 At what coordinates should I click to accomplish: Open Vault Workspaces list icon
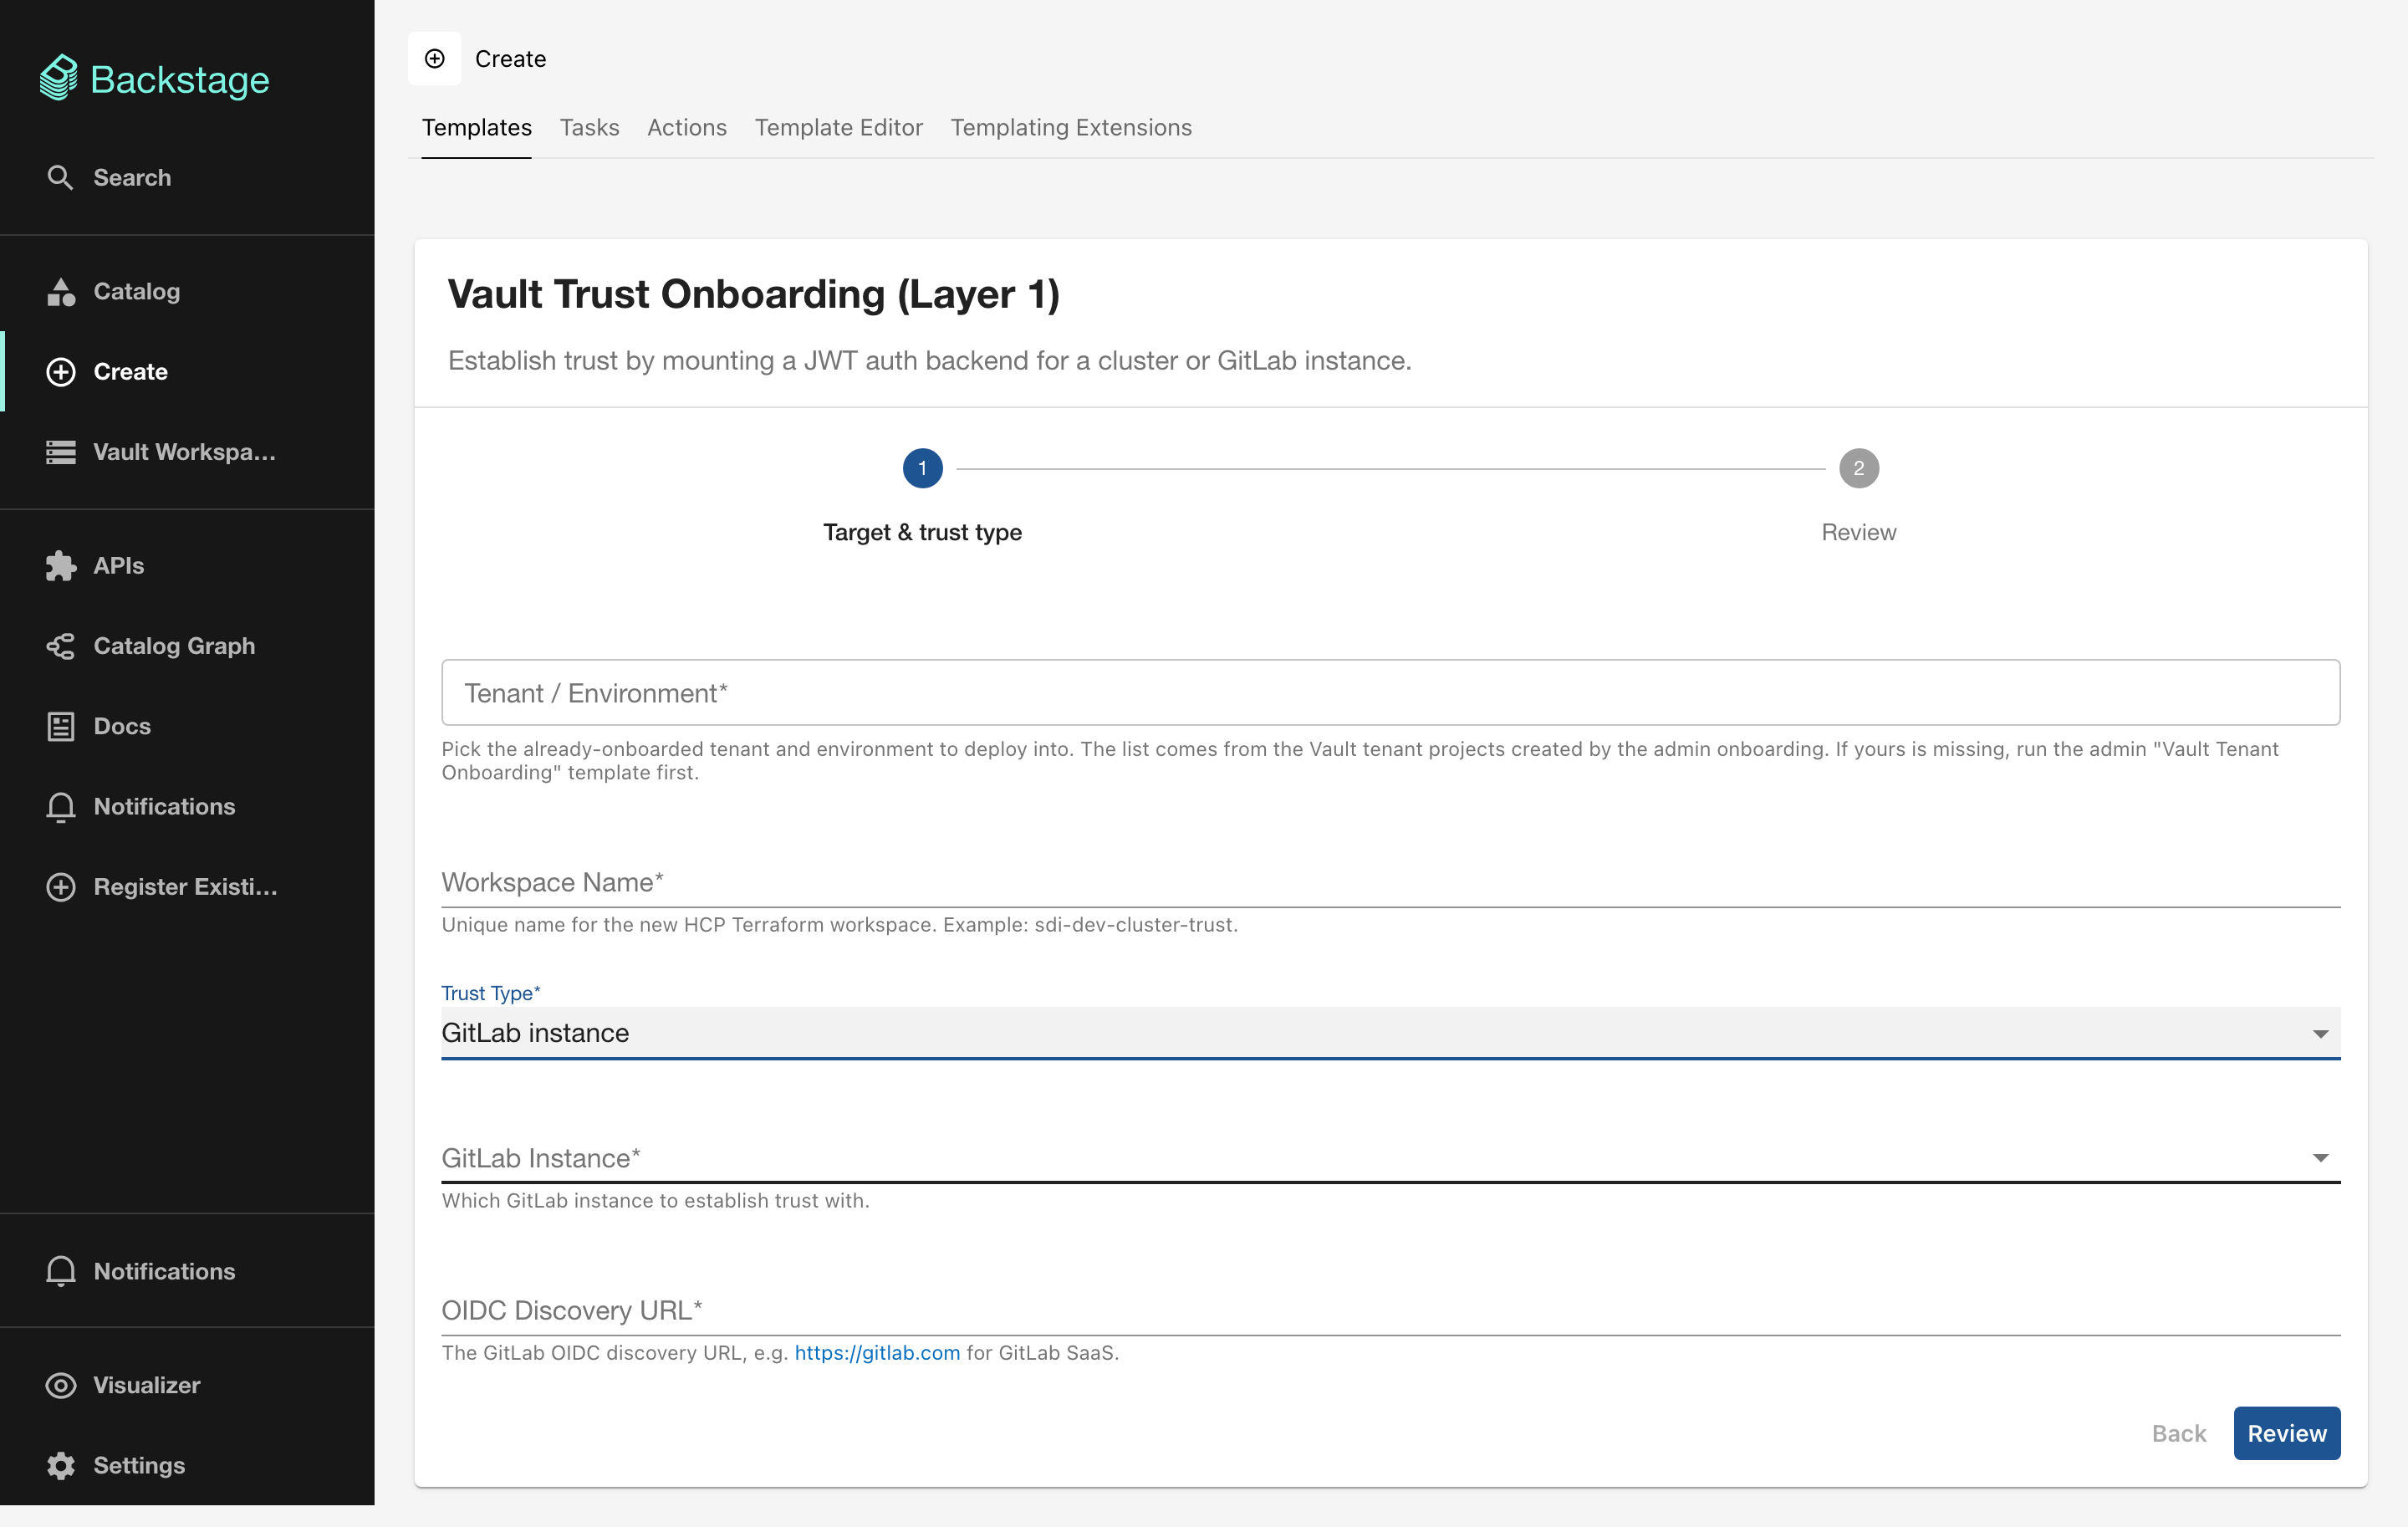(x=61, y=452)
